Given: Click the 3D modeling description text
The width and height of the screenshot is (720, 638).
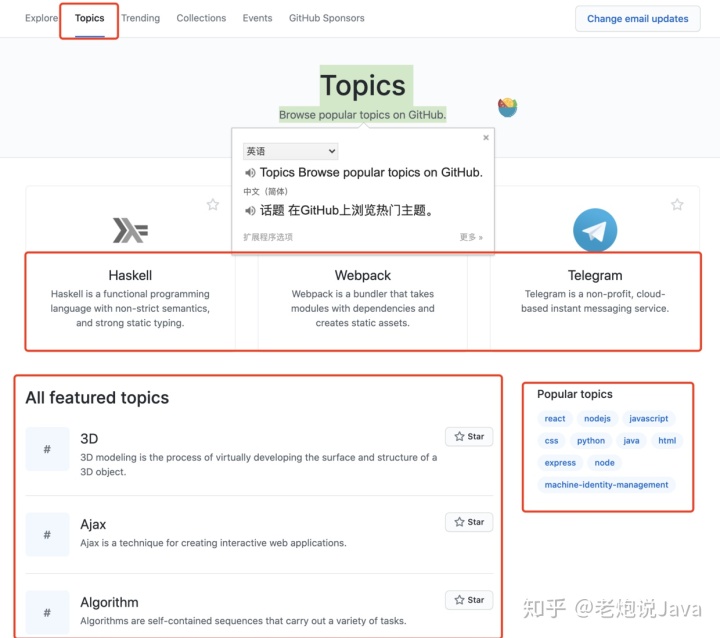Looking at the screenshot, I should [x=259, y=464].
